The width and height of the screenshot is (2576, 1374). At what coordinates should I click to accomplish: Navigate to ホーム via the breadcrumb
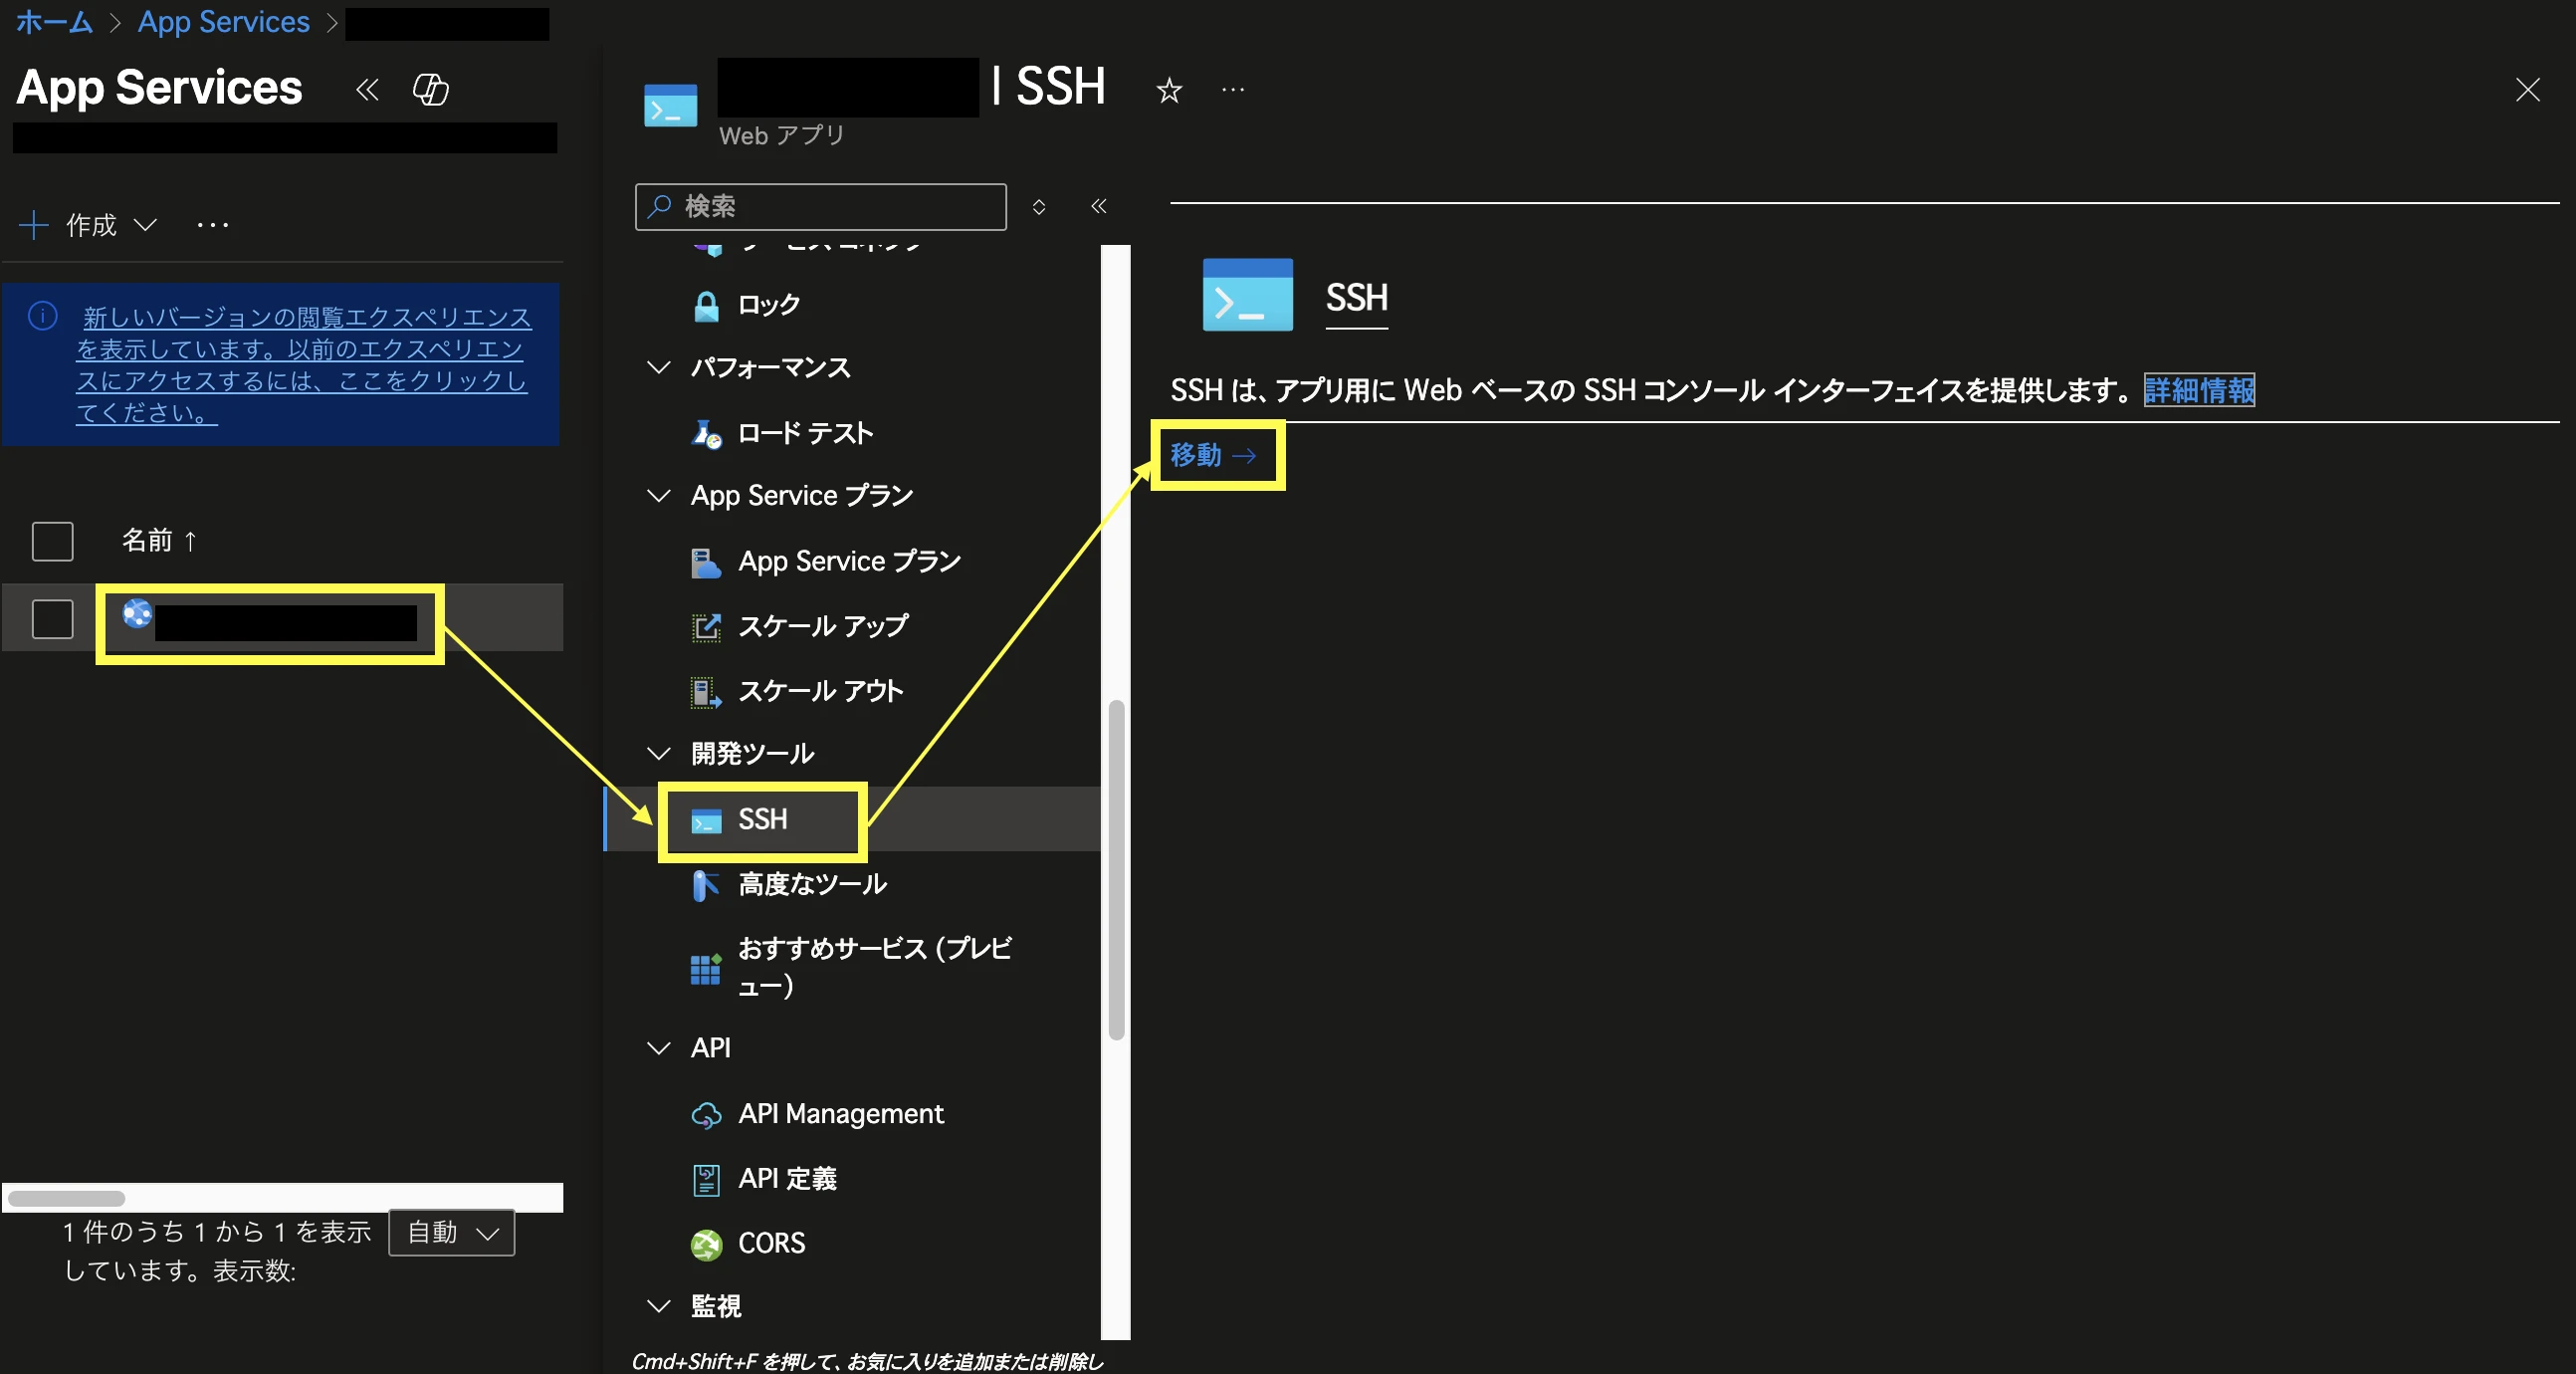[52, 22]
